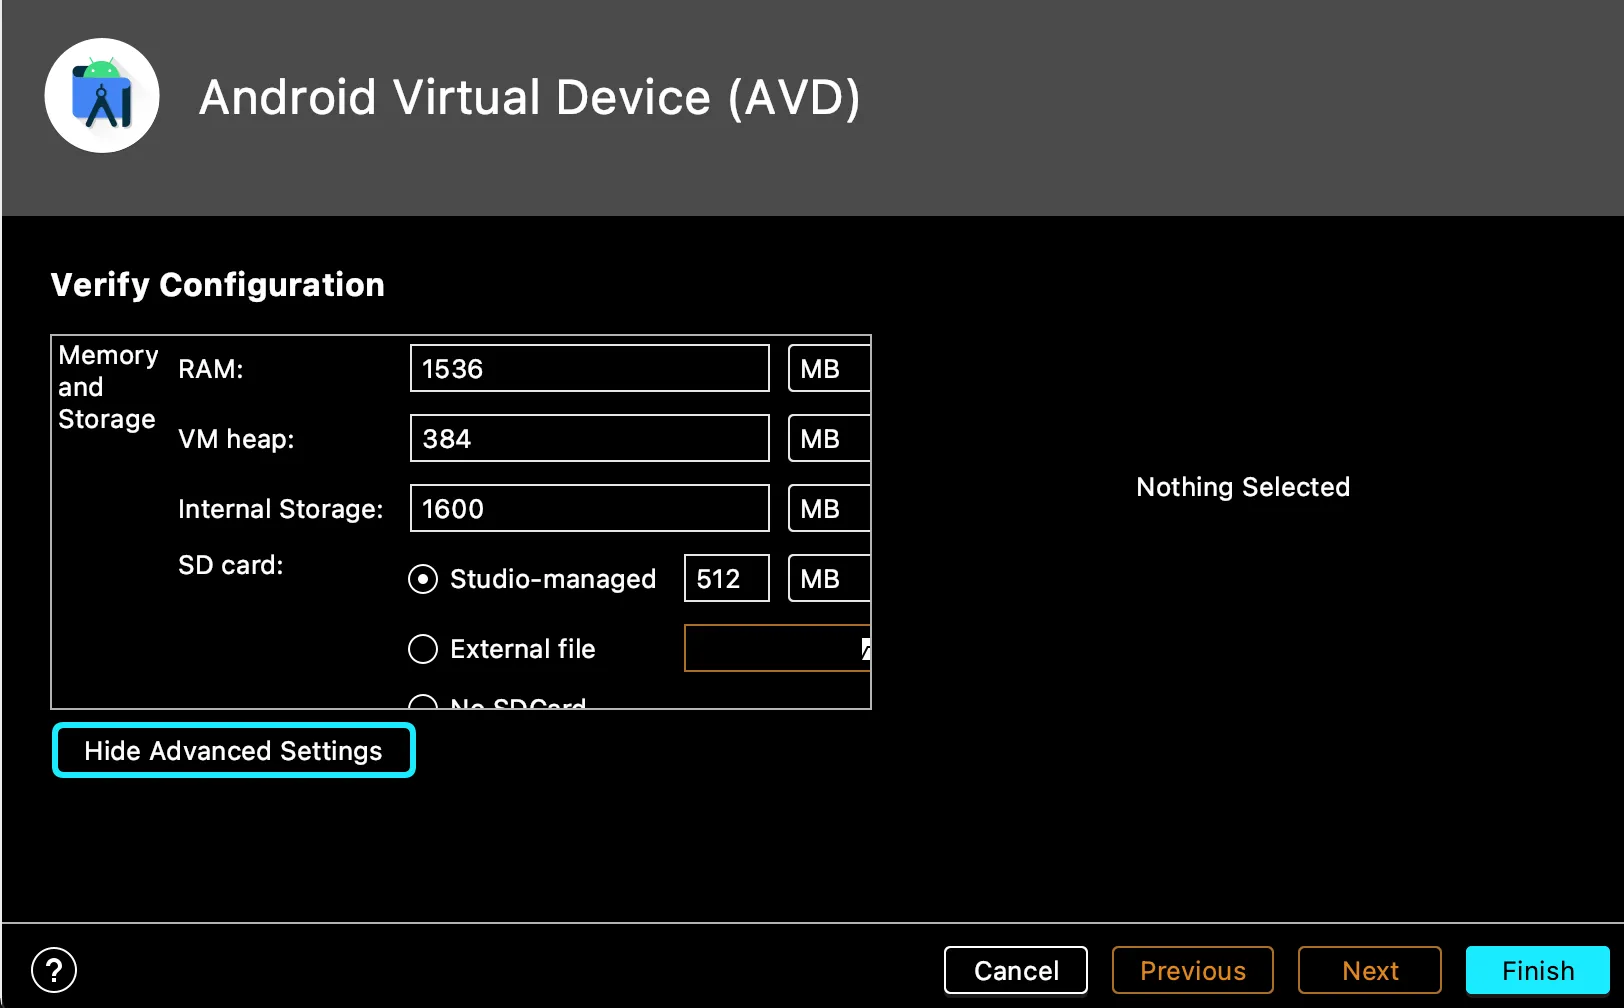Click the RAM value field showing 1536
Viewport: 1624px width, 1008px height.
[590, 369]
